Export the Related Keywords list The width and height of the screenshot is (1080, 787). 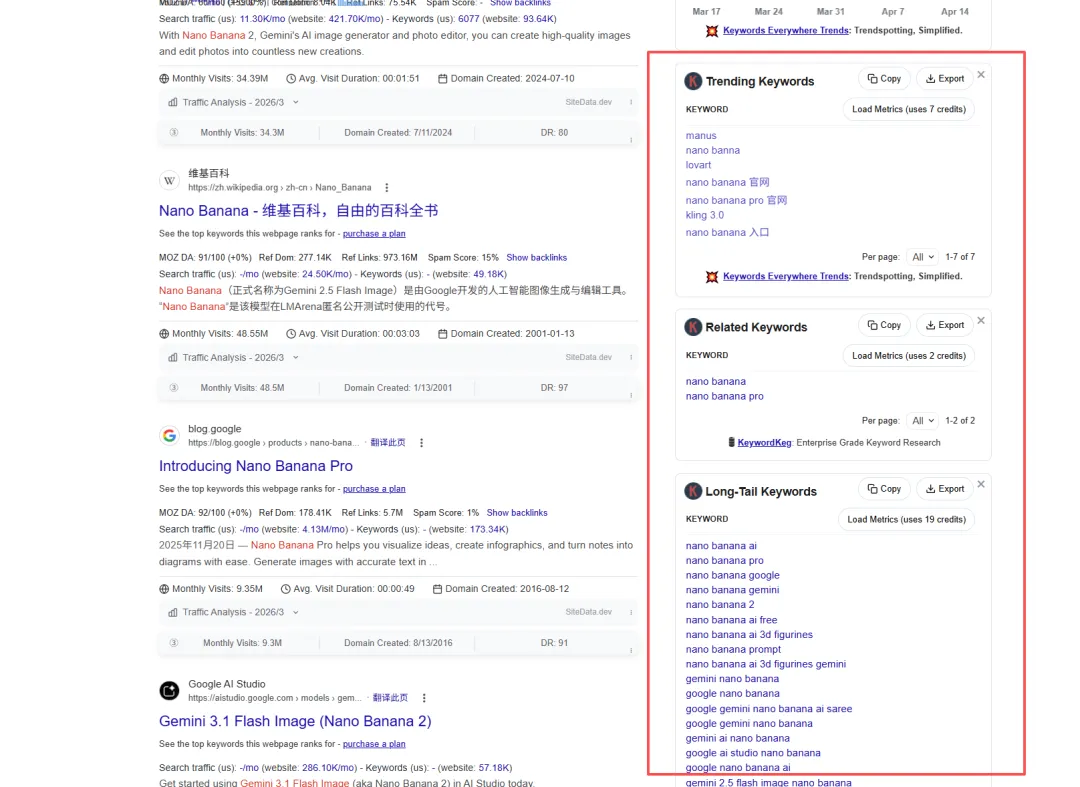coord(945,325)
